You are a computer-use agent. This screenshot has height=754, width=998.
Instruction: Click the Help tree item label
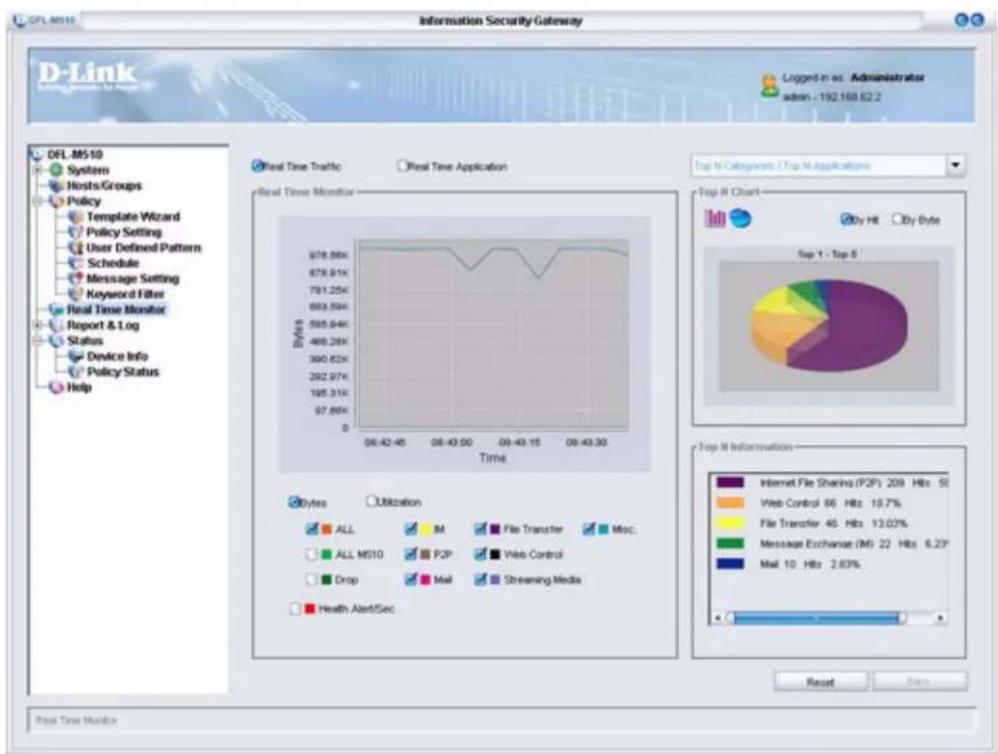tap(80, 387)
